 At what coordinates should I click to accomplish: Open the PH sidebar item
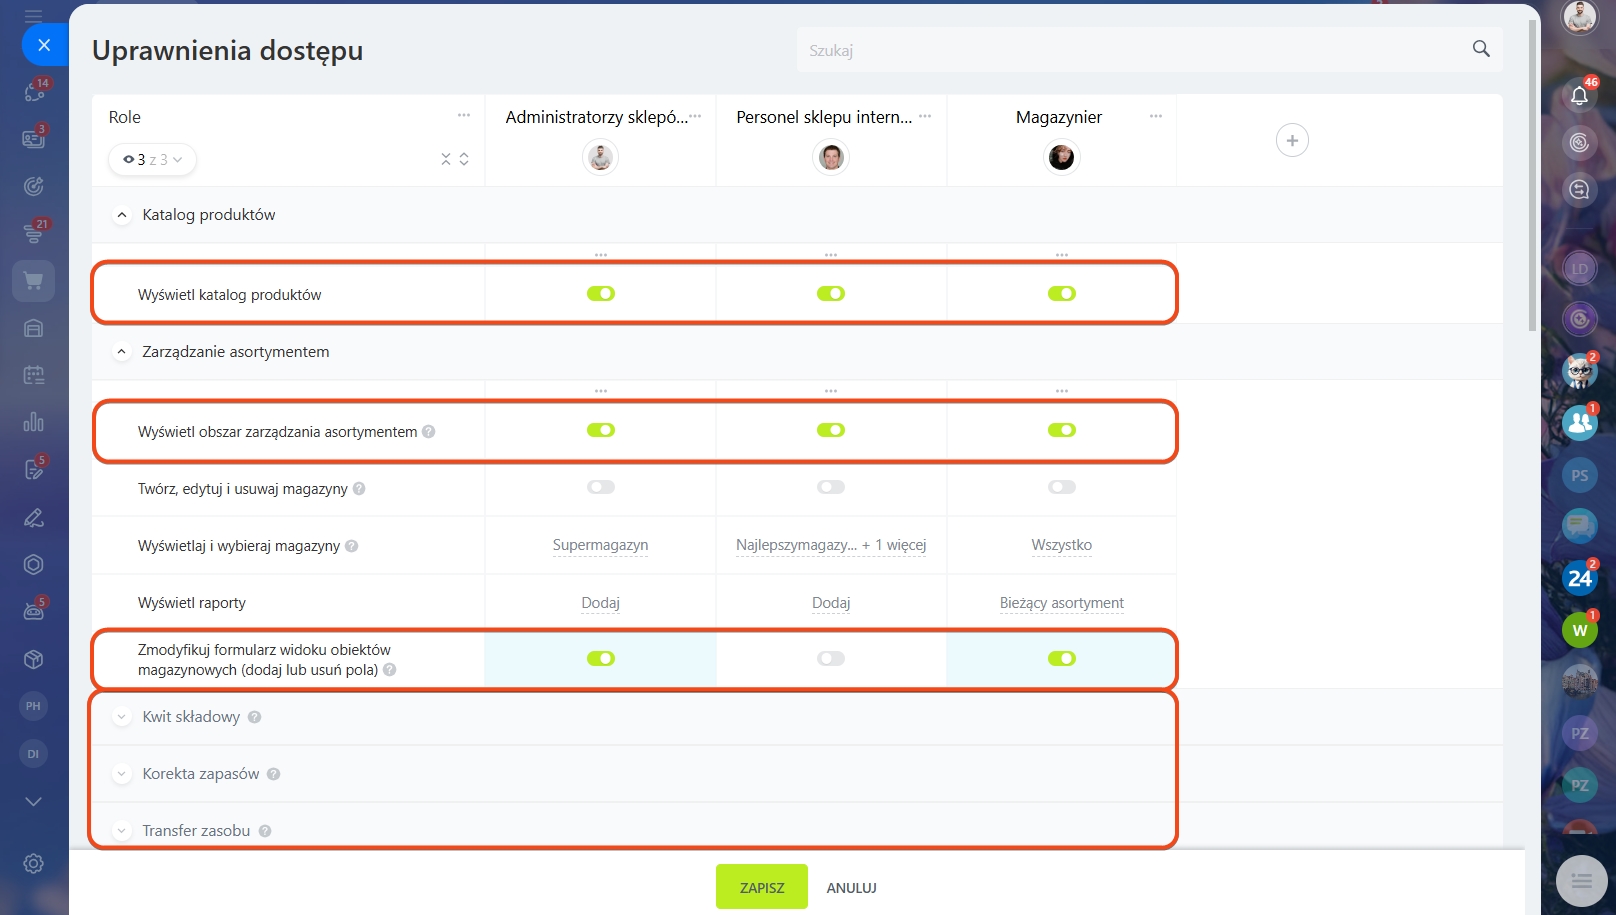pos(34,706)
